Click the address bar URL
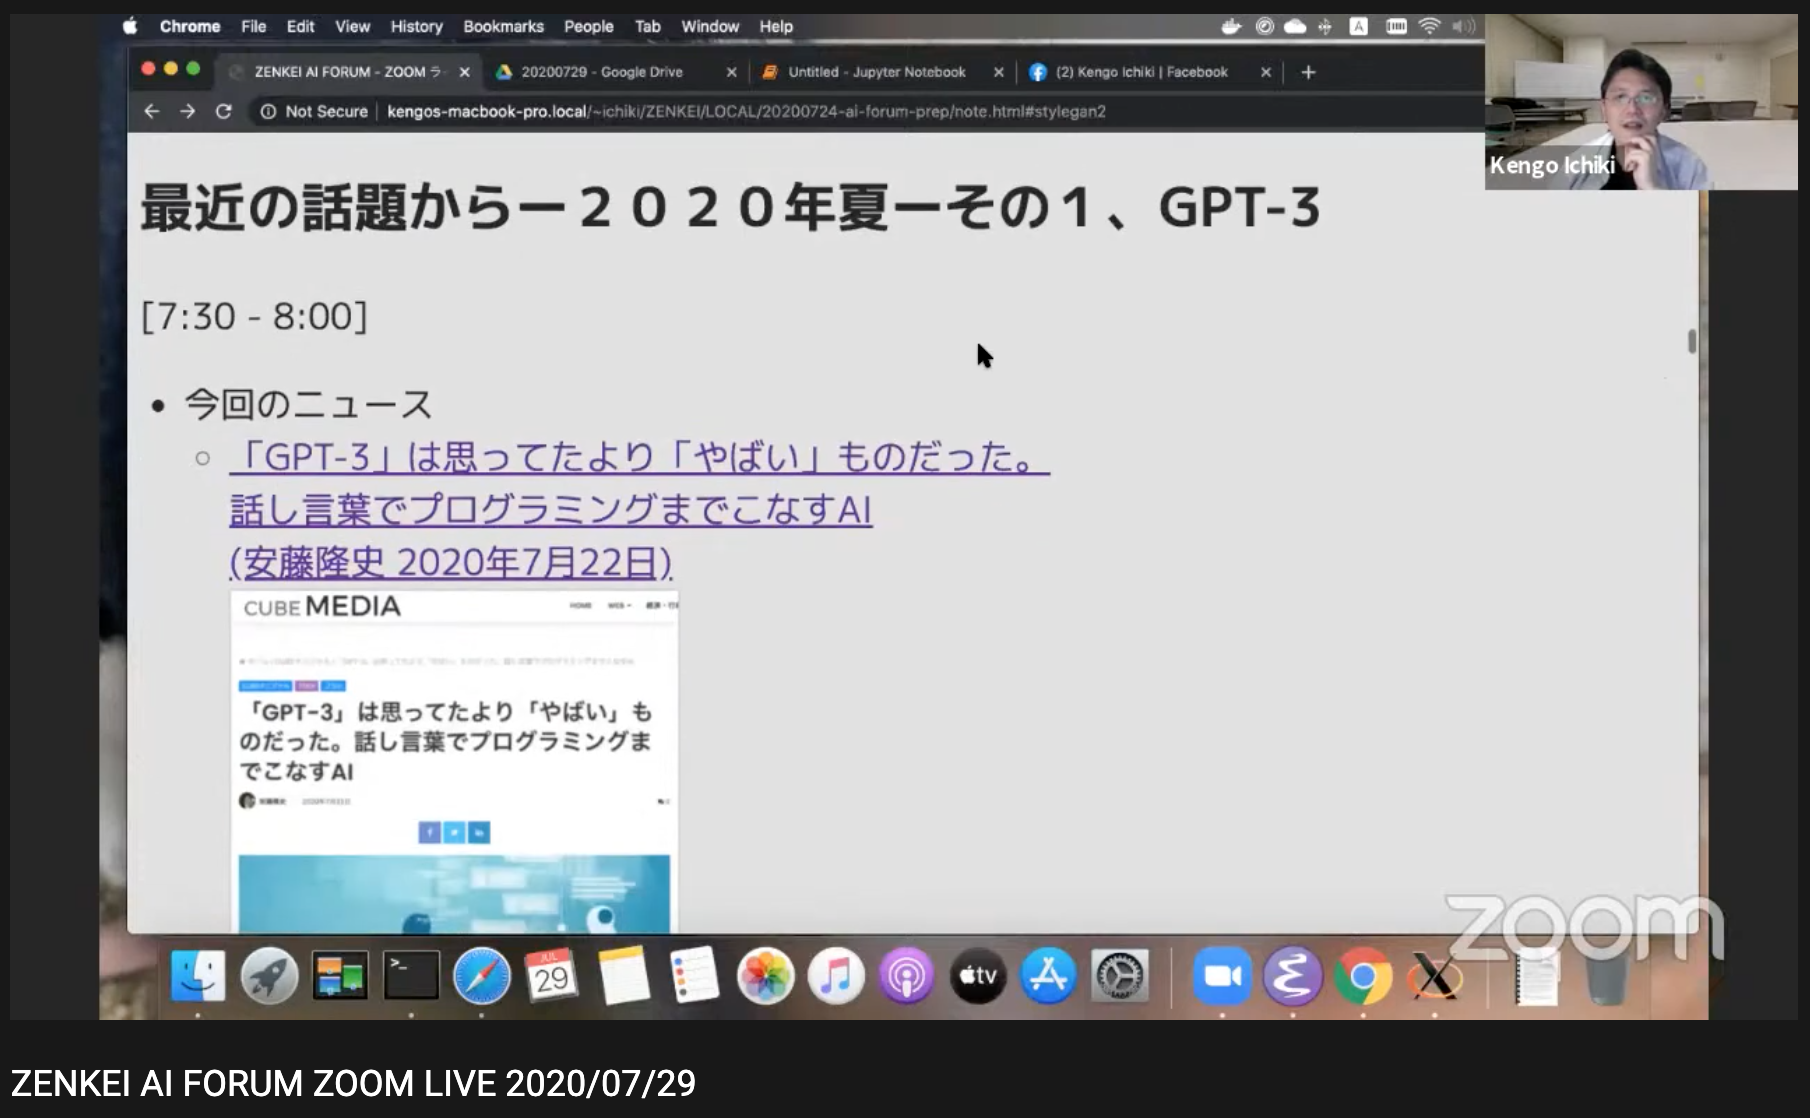The width and height of the screenshot is (1810, 1118). 746,111
